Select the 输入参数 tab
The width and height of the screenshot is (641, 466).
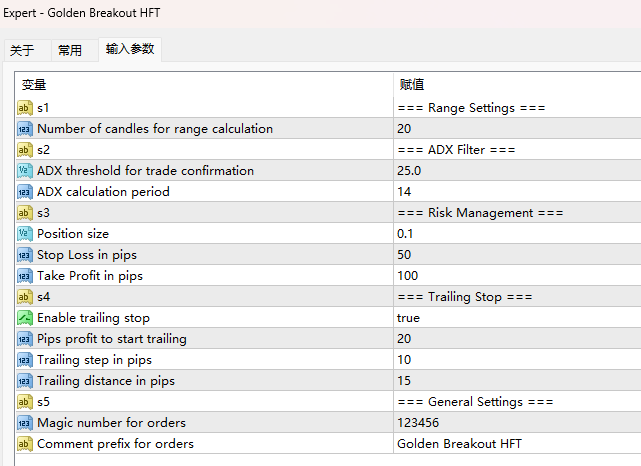[130, 49]
